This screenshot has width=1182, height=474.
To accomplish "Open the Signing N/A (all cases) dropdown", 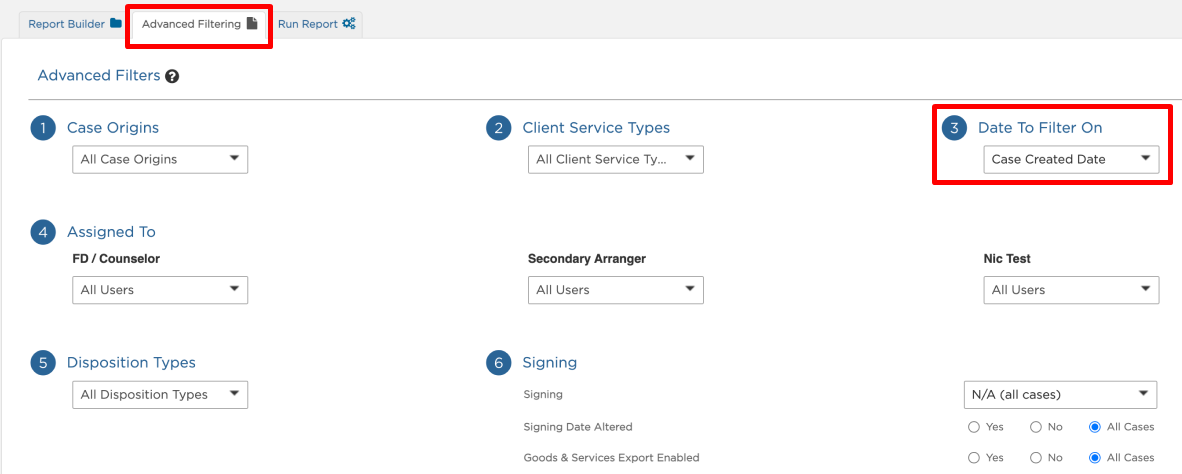I will pyautogui.click(x=1060, y=394).
